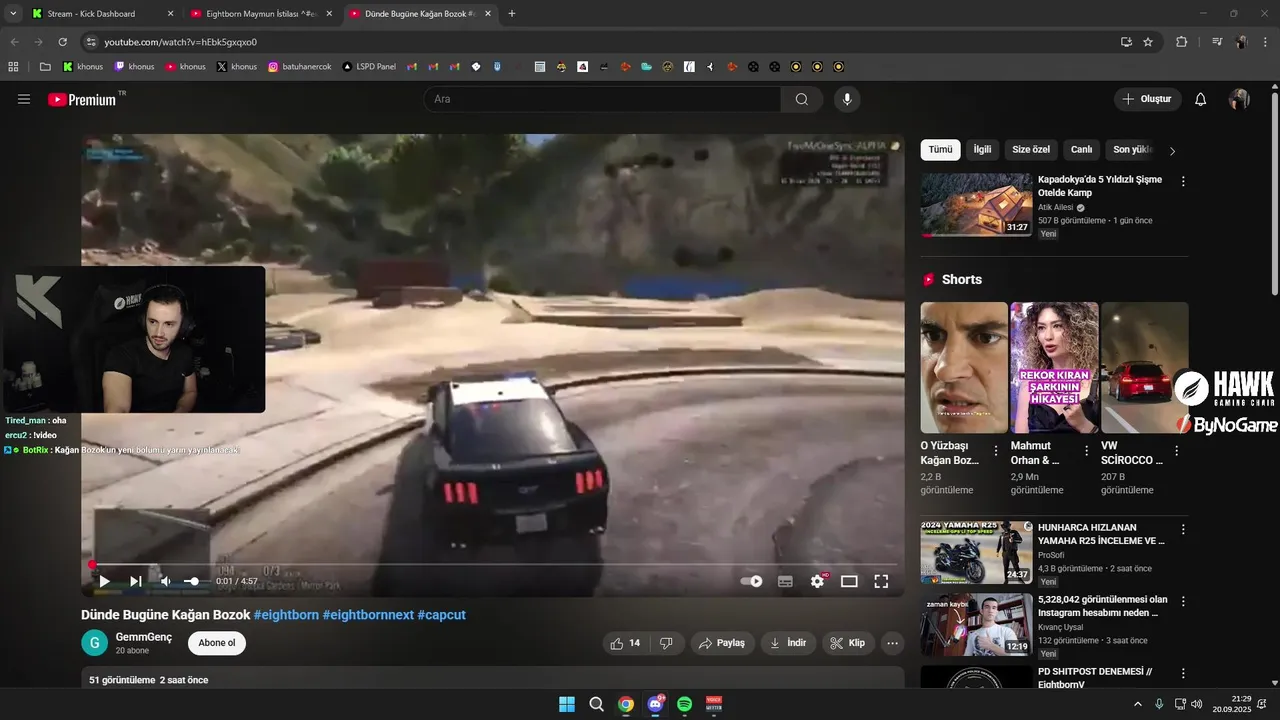Open options for Kapadokya video
The height and width of the screenshot is (720, 1280).
1183,182
